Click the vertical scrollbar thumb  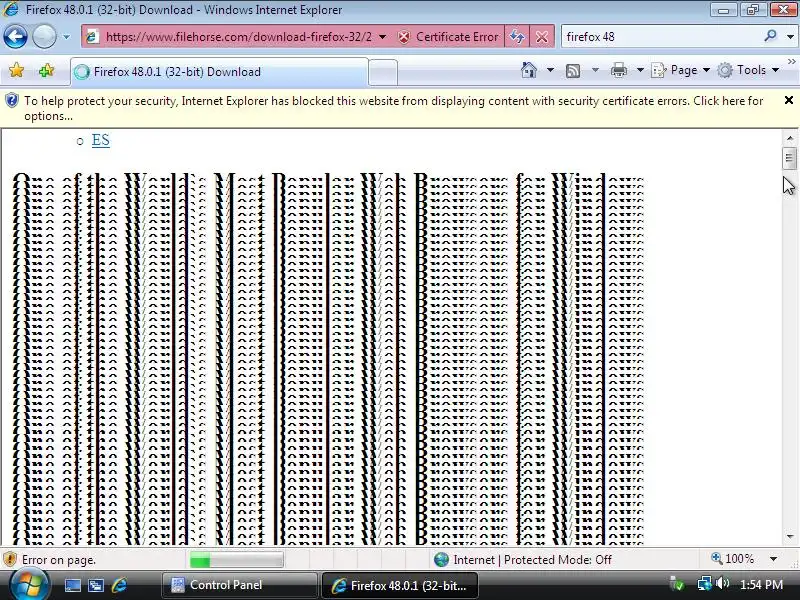pyautogui.click(x=790, y=158)
